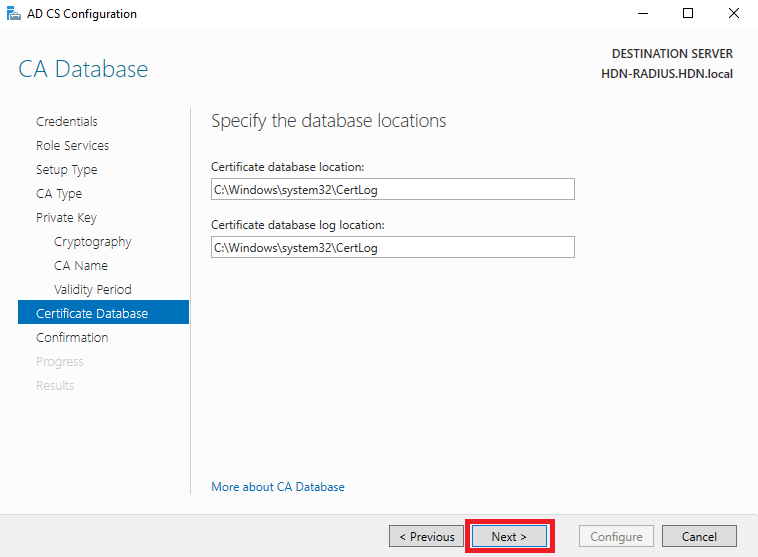The height and width of the screenshot is (557, 758).
Task: Open the Role Services step
Action: click(x=73, y=146)
